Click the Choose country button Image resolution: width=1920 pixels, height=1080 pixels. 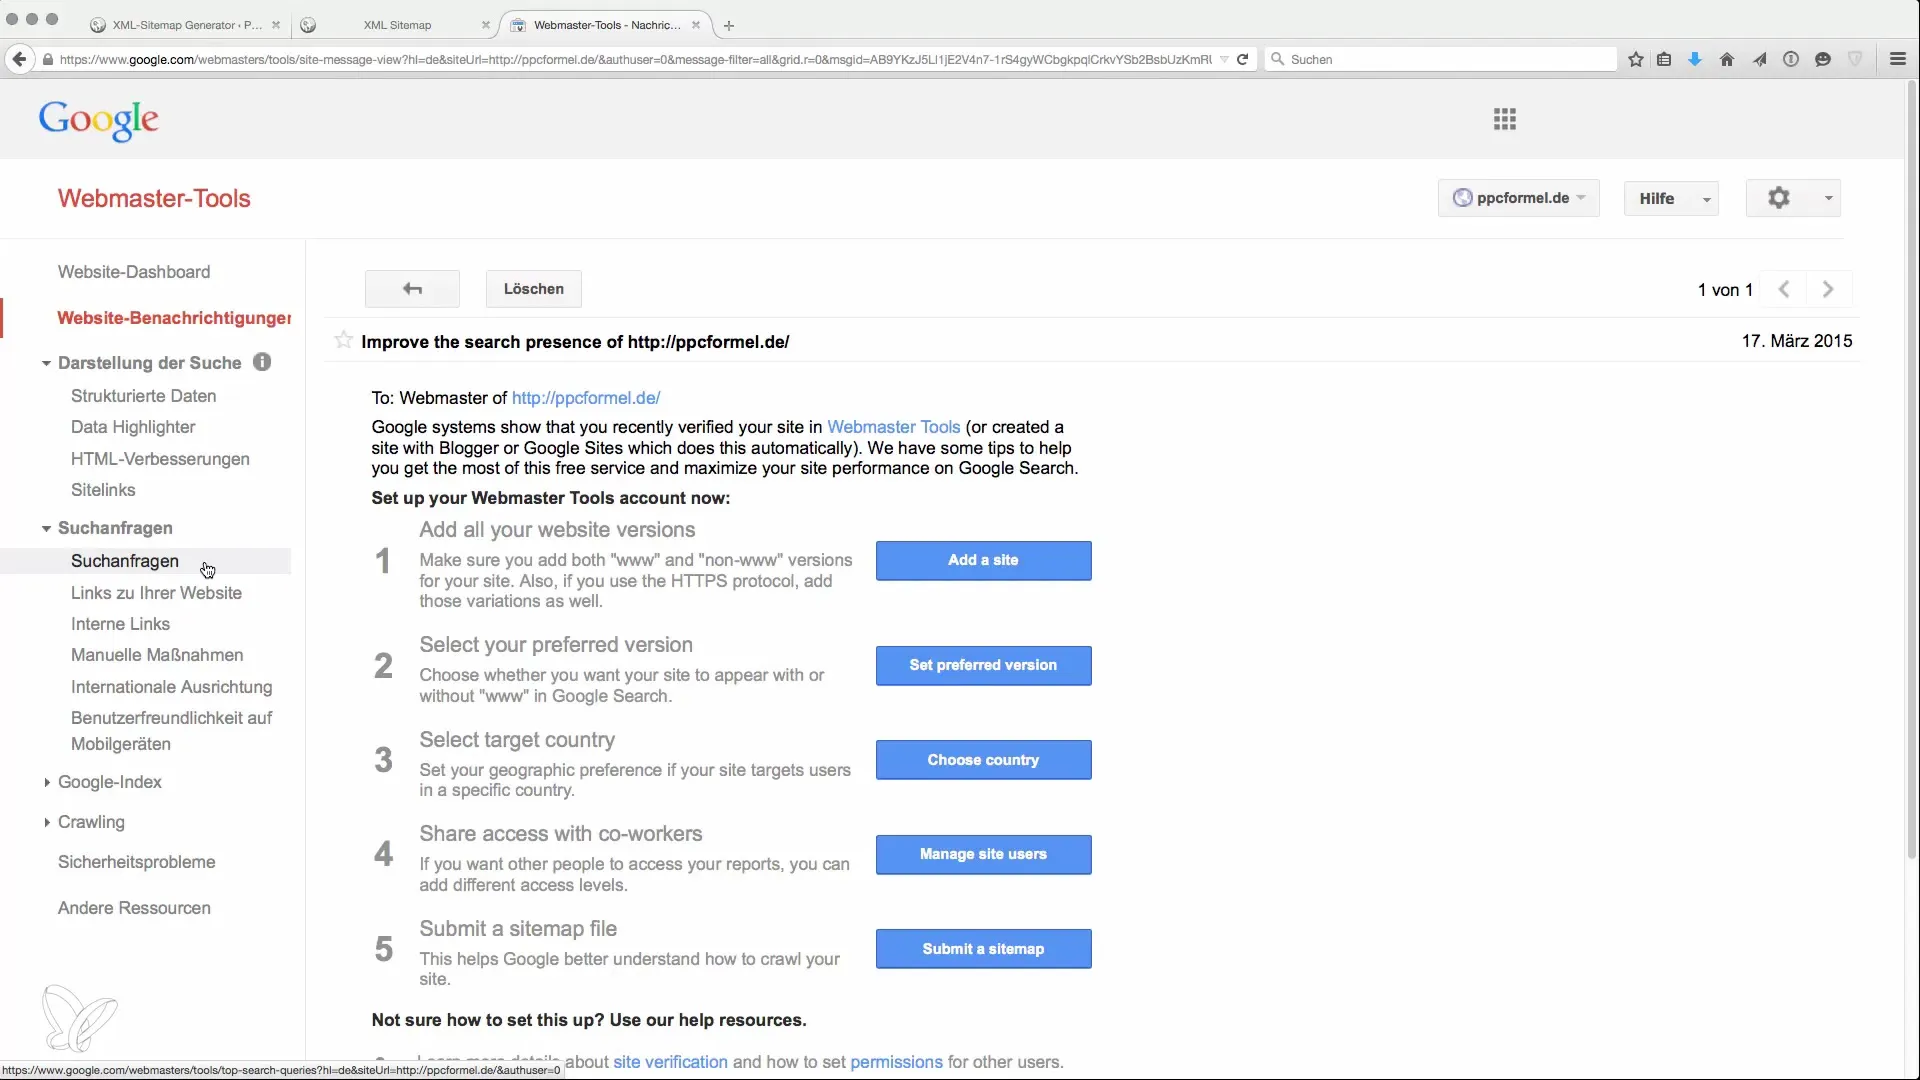click(983, 760)
